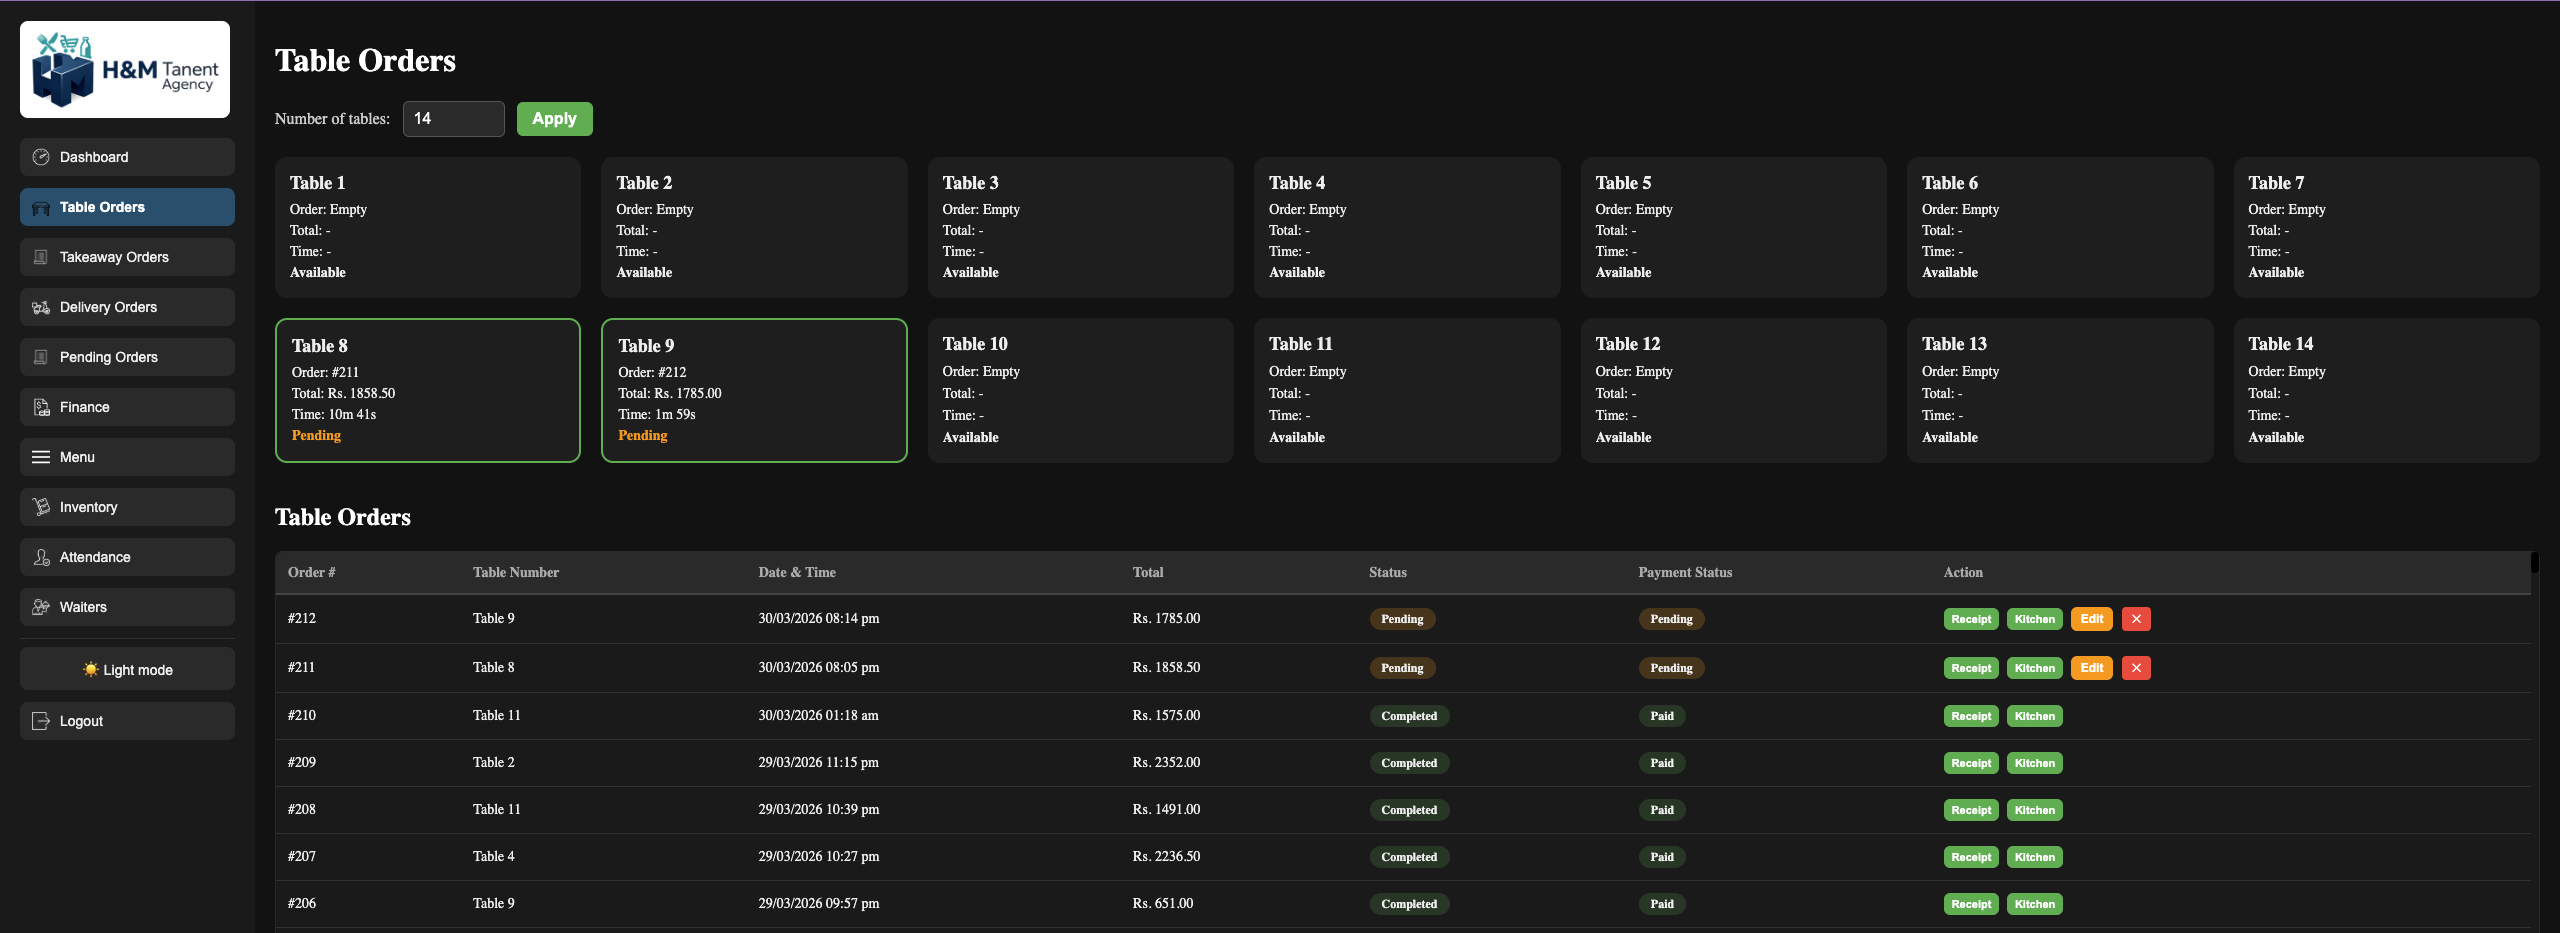Switch to Light mode
The height and width of the screenshot is (933, 2560).
click(127, 669)
